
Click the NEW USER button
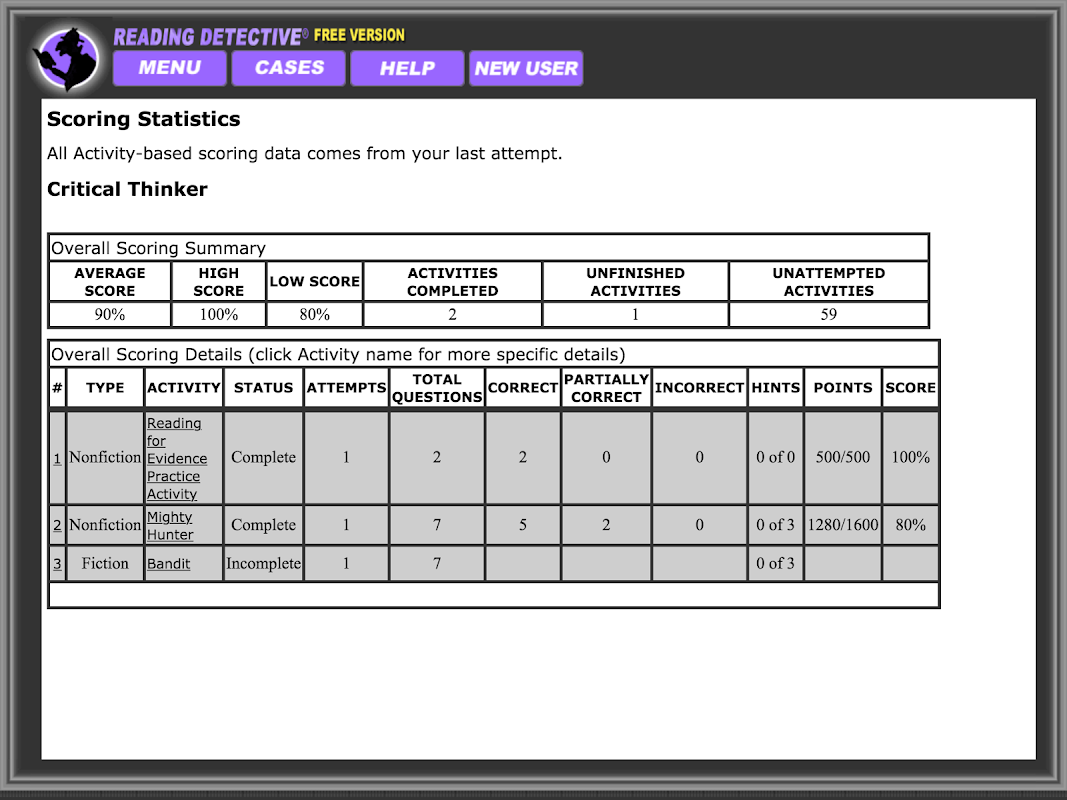point(526,68)
